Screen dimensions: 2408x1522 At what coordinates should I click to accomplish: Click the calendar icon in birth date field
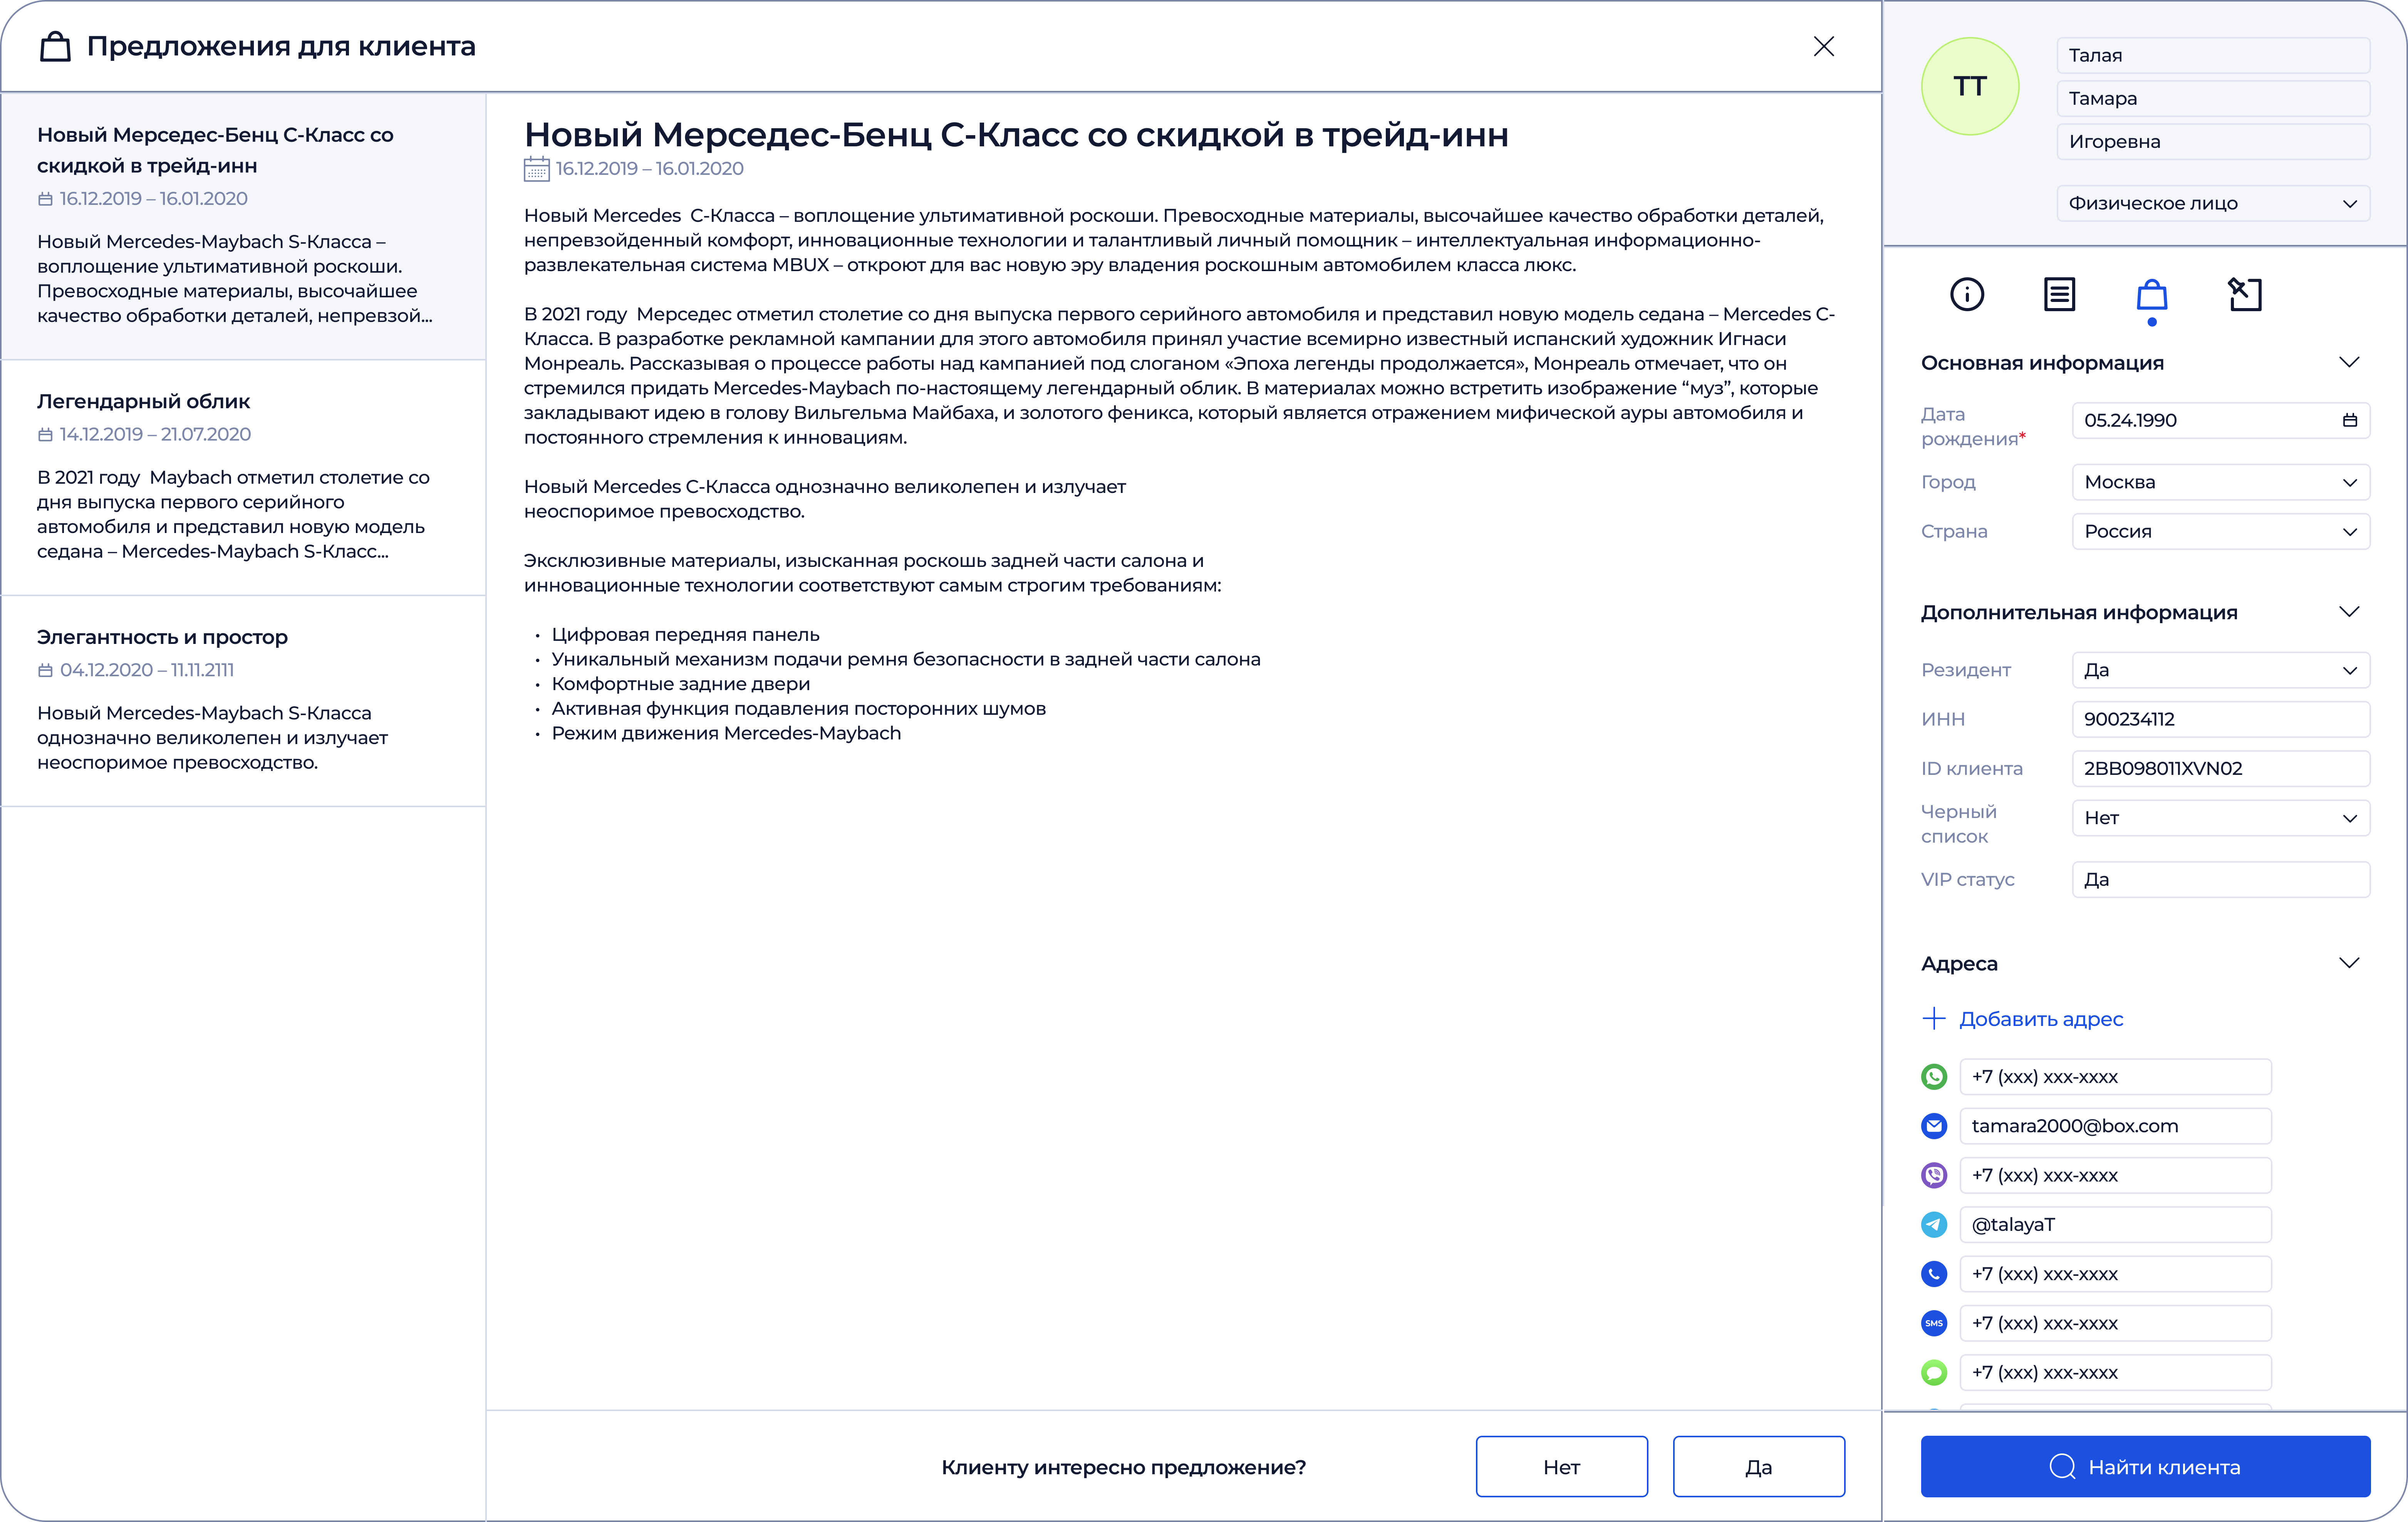[2350, 420]
